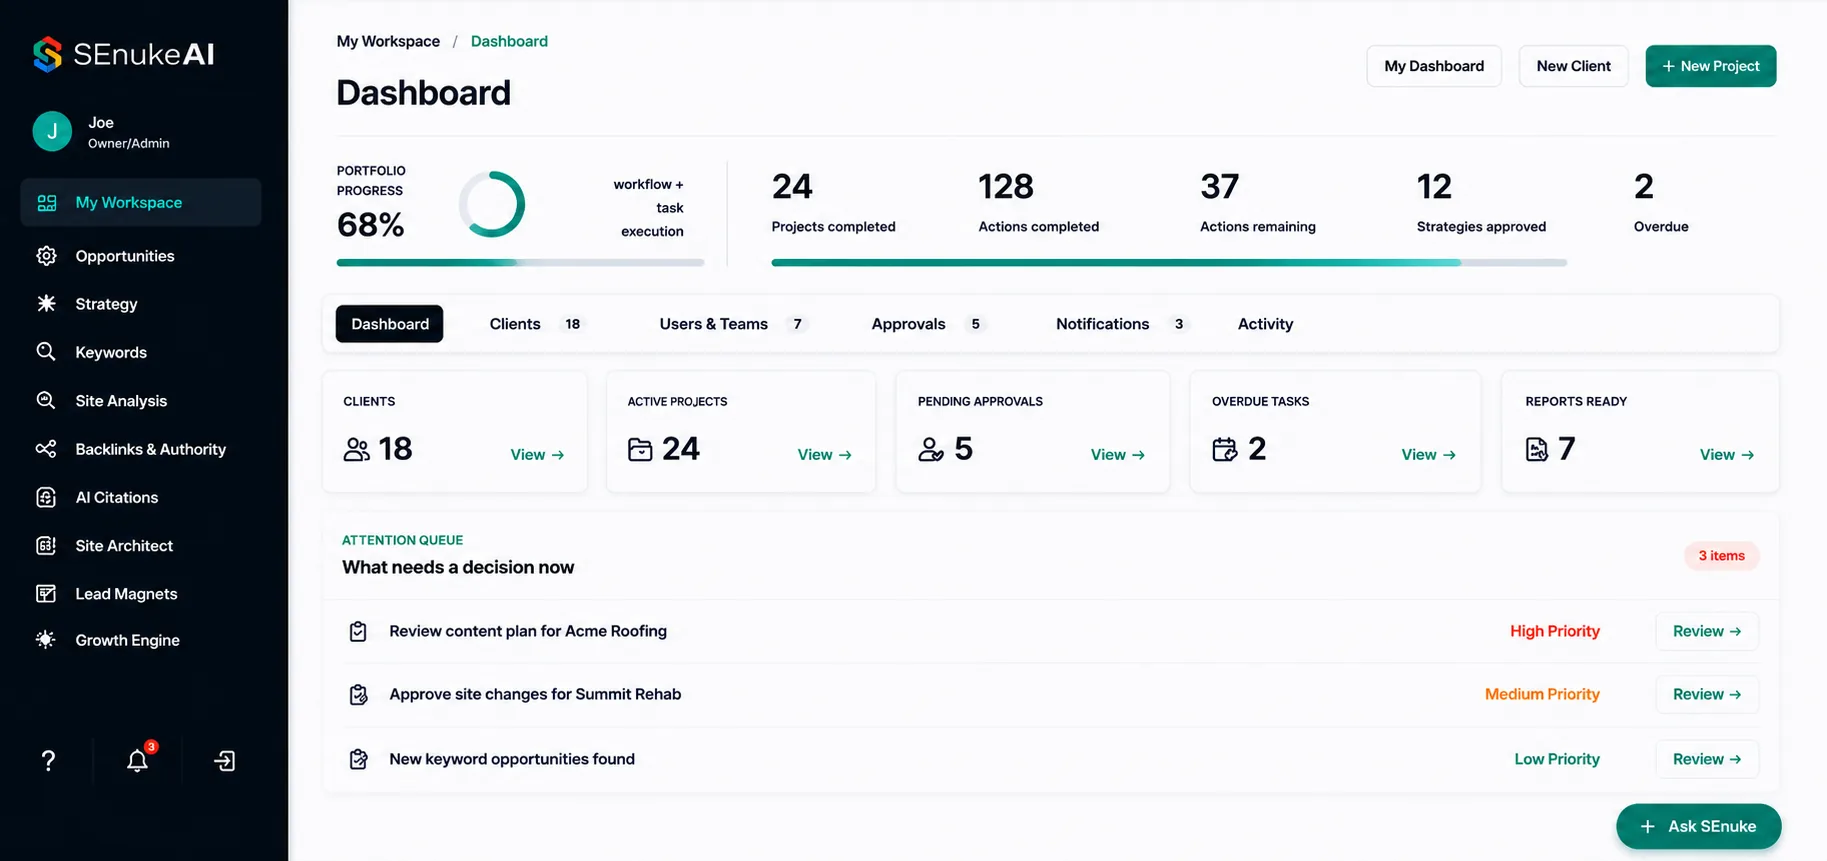View pending approvals card link

[x=1117, y=455]
